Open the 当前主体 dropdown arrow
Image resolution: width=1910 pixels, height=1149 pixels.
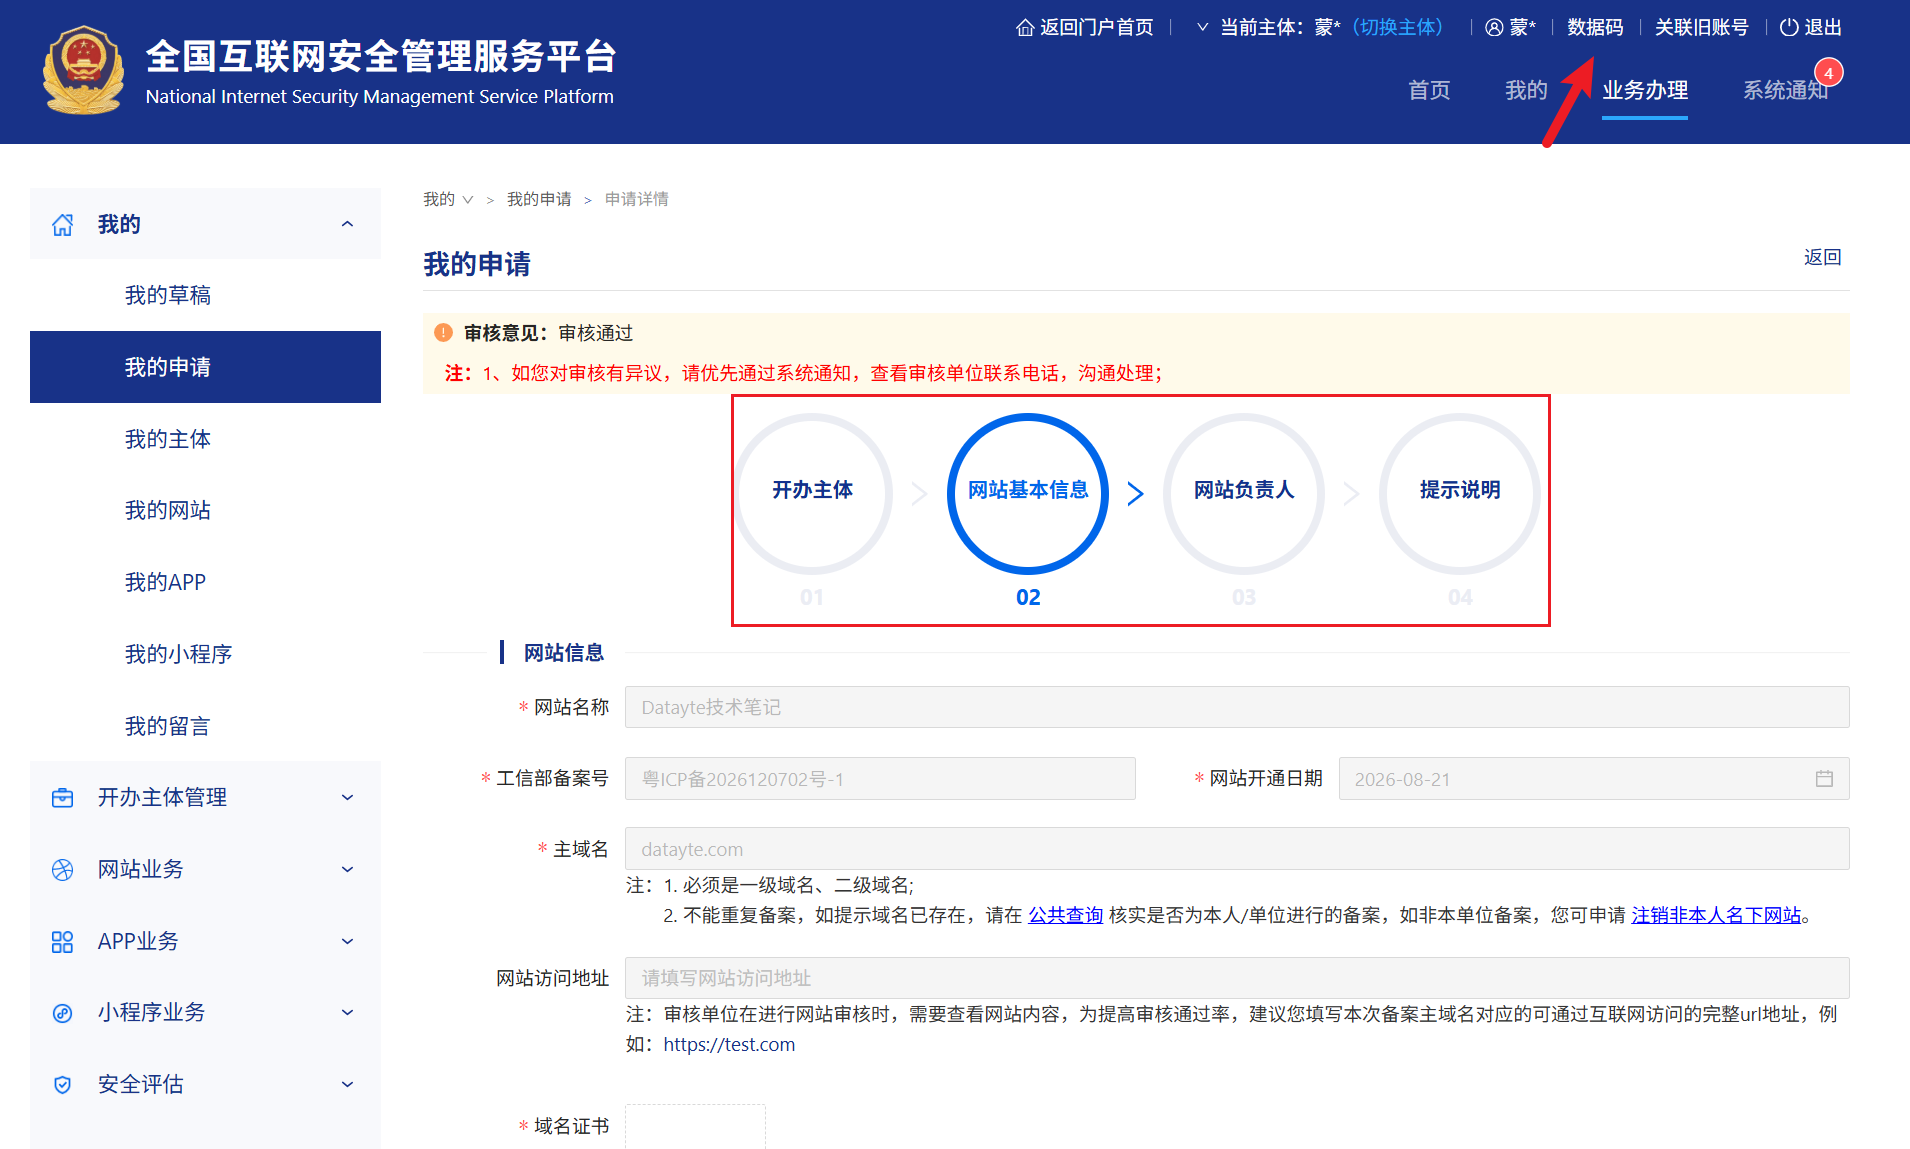coord(1203,28)
